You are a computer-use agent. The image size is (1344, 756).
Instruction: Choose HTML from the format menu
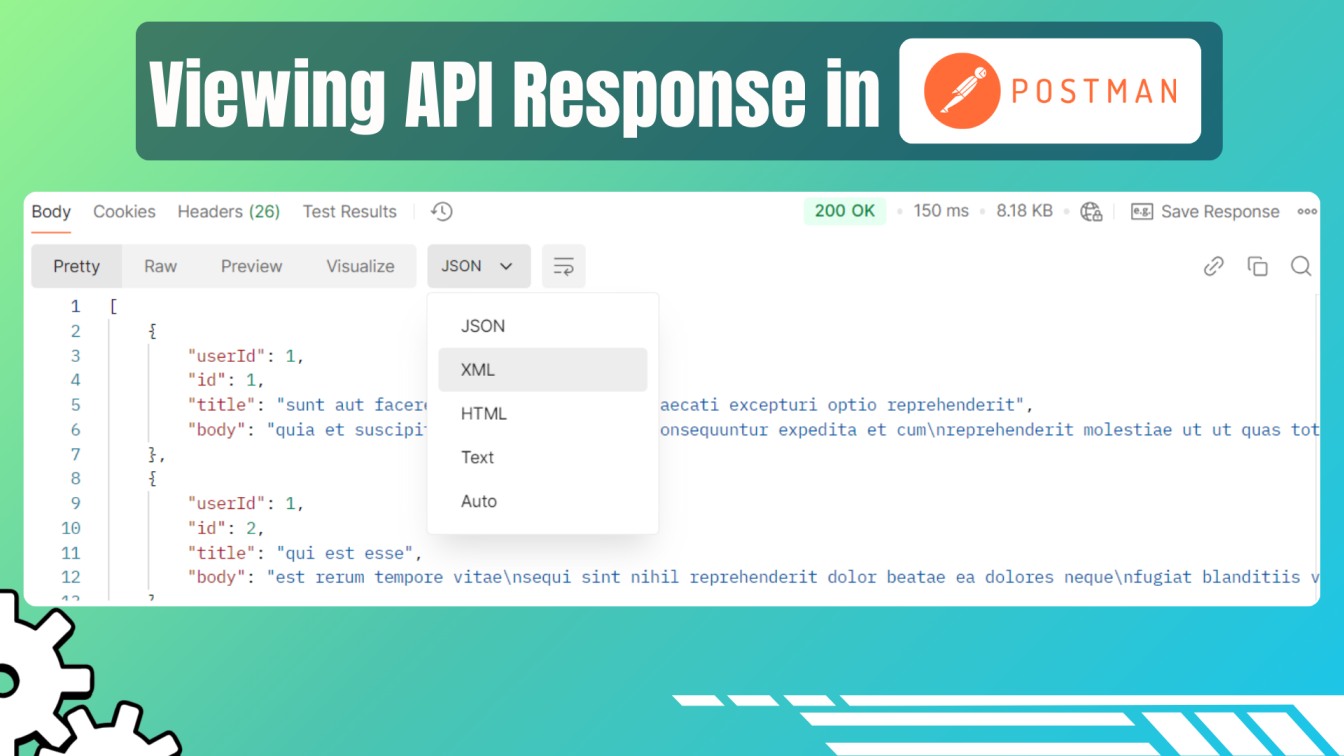[x=543, y=414]
